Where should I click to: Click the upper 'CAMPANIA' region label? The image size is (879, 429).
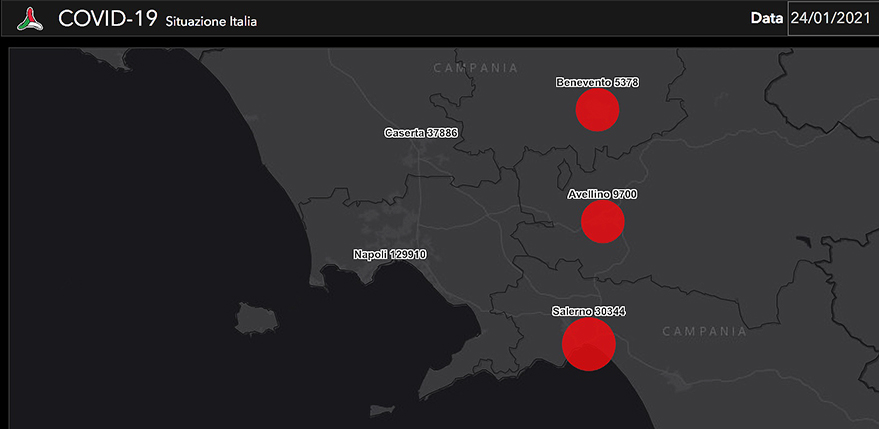pos(475,68)
